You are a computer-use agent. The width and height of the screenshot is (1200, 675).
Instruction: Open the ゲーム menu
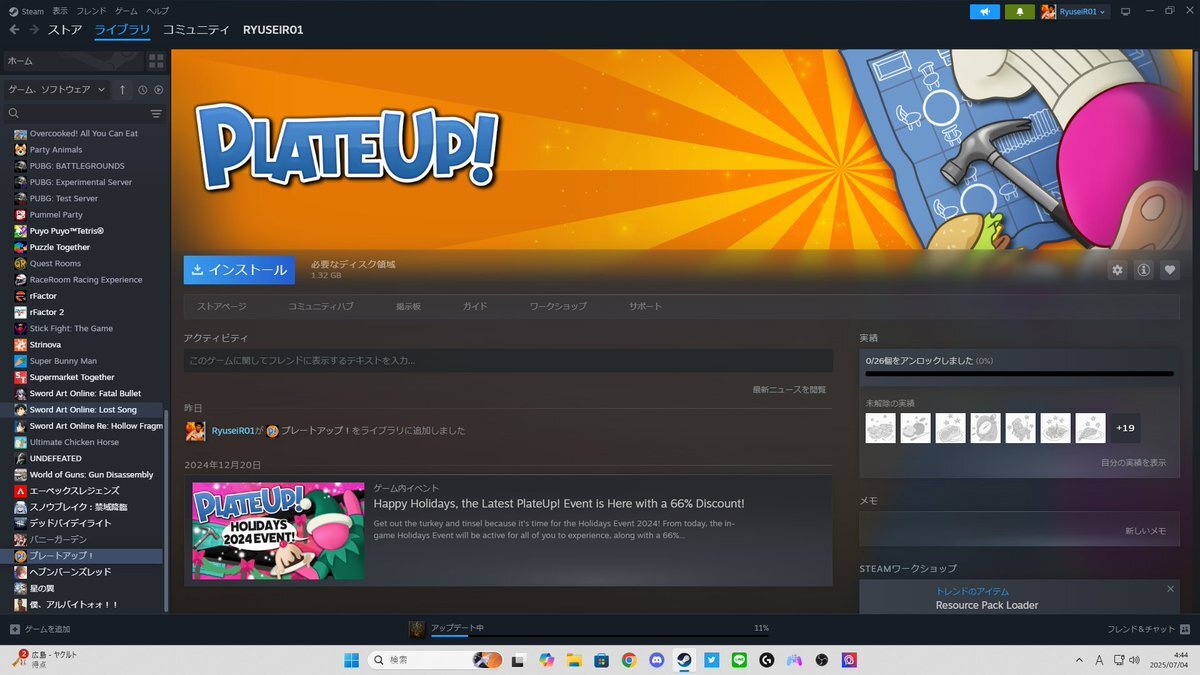coord(126,10)
